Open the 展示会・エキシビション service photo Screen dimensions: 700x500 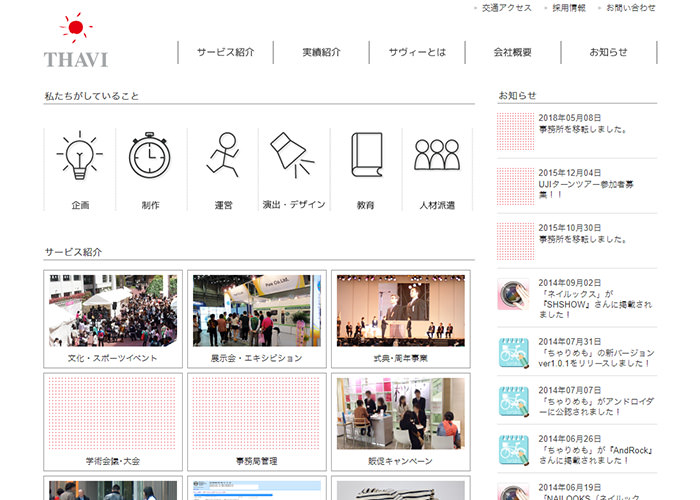[257, 311]
